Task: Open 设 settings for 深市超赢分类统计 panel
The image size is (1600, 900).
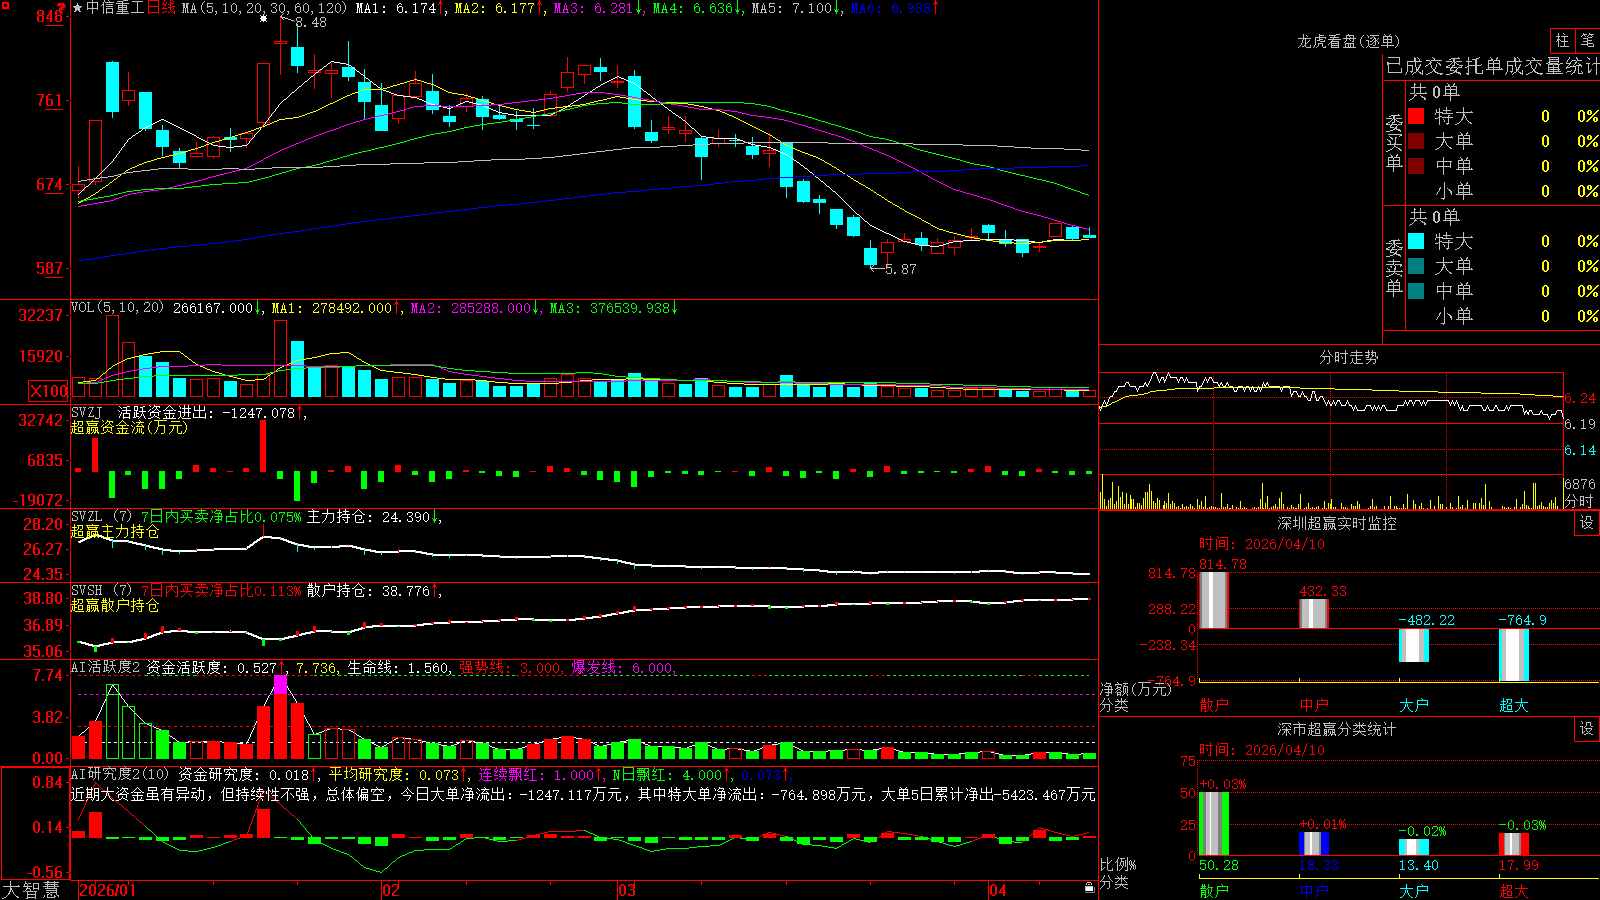Action: (x=1587, y=729)
